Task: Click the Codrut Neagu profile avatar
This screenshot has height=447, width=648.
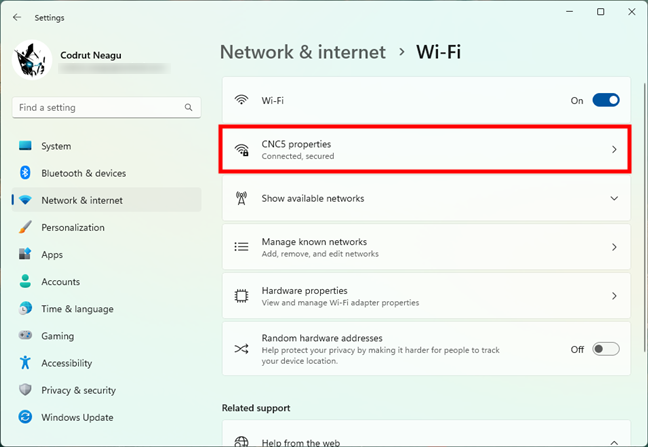Action: [32, 60]
